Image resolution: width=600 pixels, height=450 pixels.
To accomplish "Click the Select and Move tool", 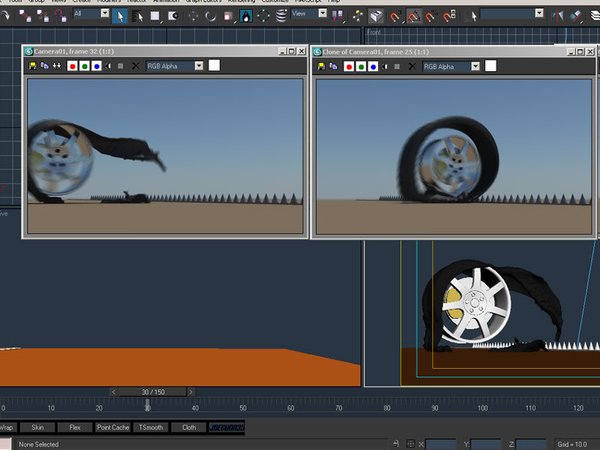I will pyautogui.click(x=191, y=16).
